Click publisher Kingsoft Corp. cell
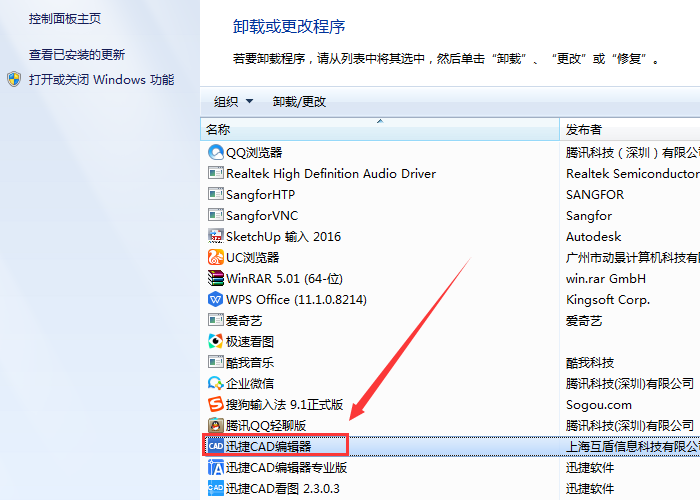700x500 pixels. click(608, 300)
